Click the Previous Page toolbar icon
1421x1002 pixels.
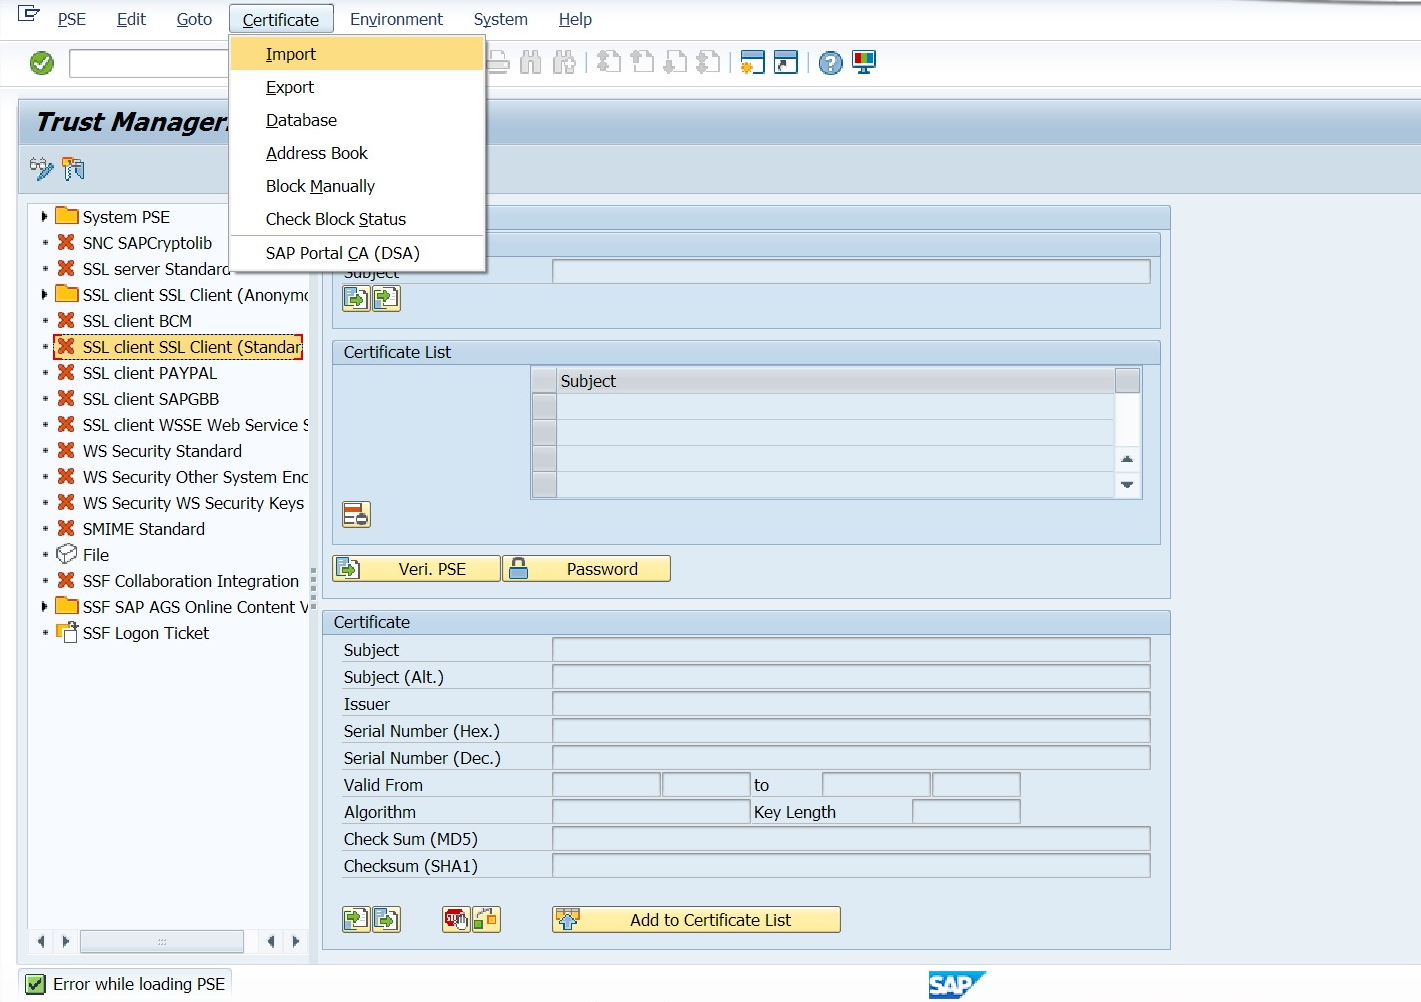tap(643, 62)
